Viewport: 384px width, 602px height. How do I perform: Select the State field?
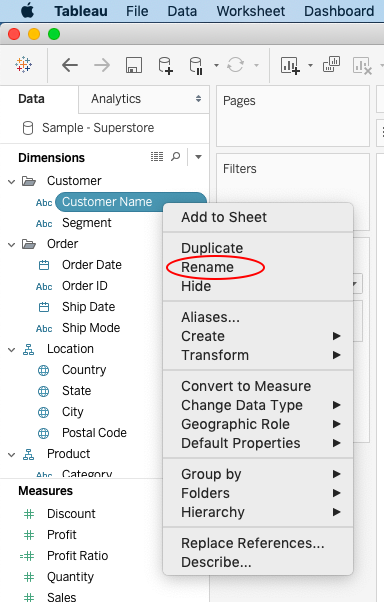pyautogui.click(x=76, y=391)
